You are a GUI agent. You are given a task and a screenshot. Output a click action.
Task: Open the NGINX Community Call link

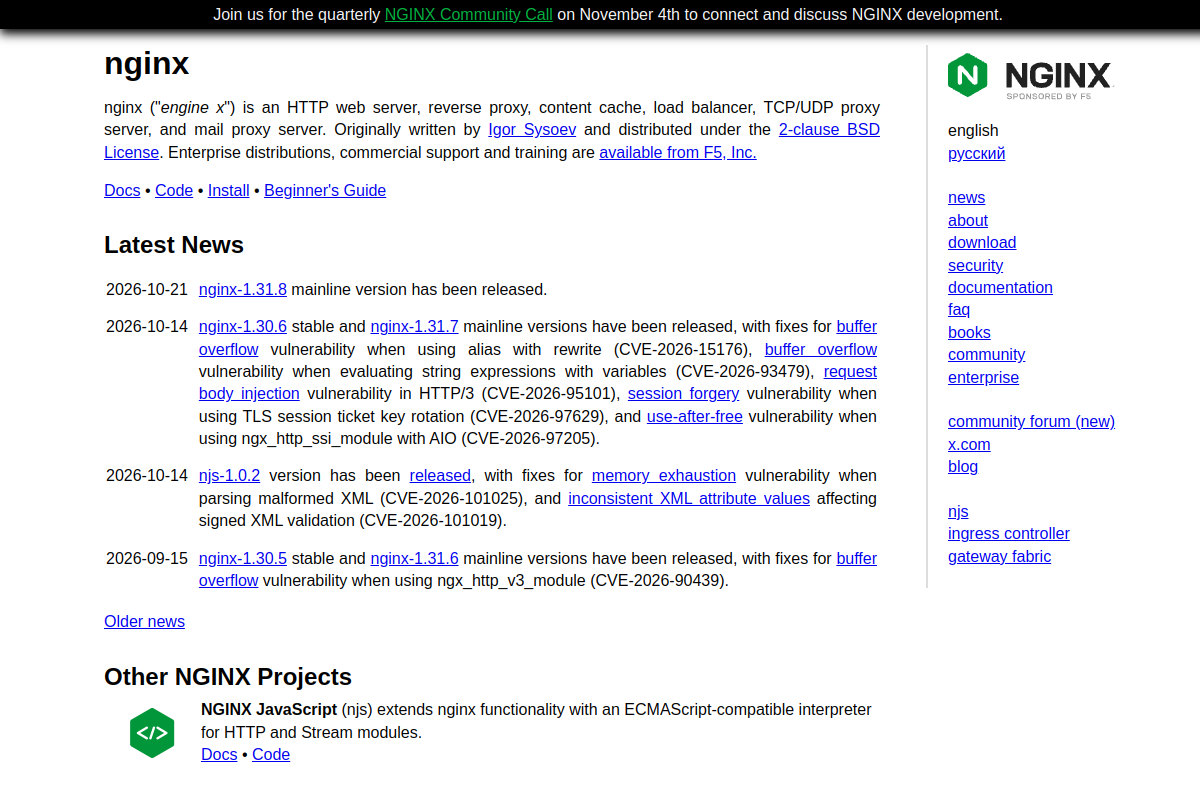click(x=468, y=14)
